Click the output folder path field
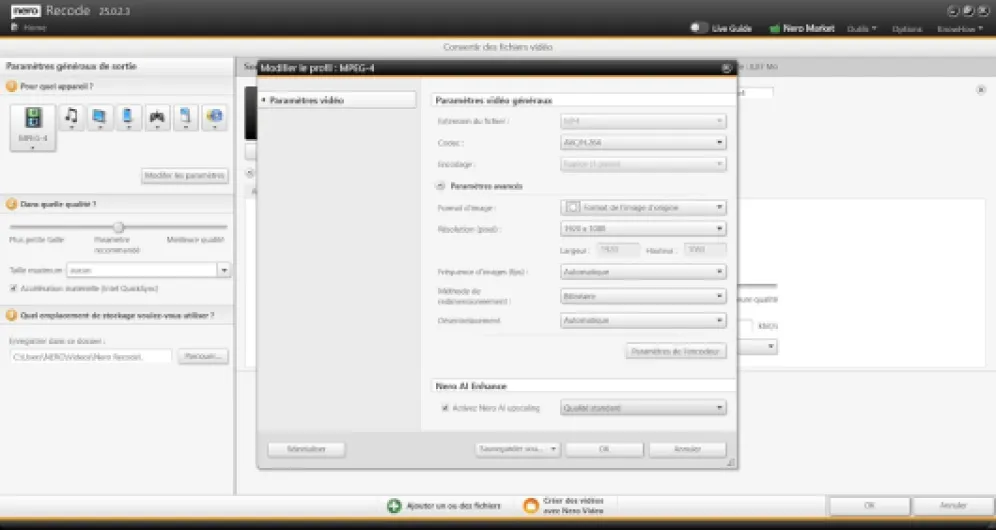996x530 pixels. pos(91,357)
